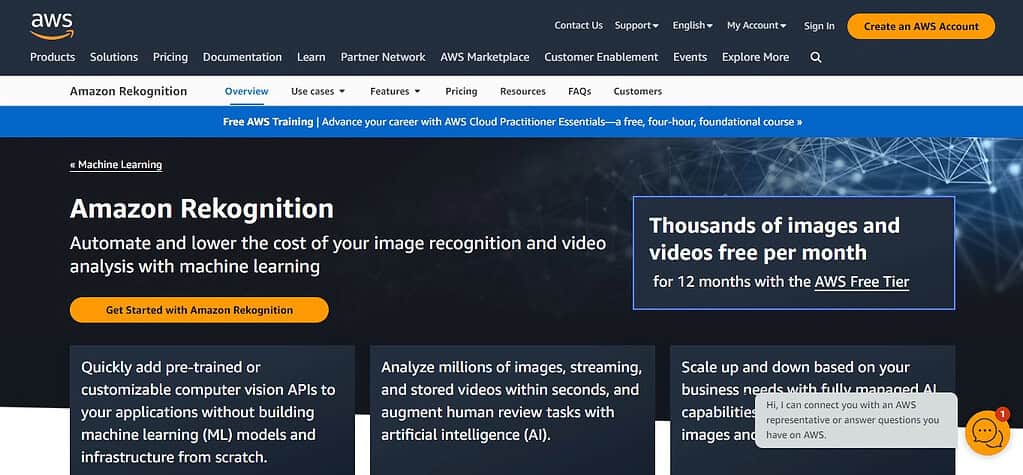Viewport: 1023px width, 475px height.
Task: Select the Resources tab
Action: coord(523,91)
